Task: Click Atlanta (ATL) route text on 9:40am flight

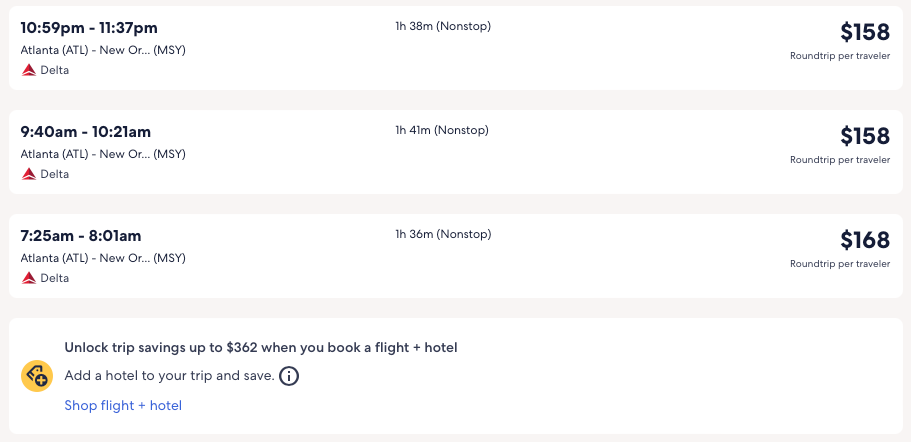Action: tap(103, 154)
